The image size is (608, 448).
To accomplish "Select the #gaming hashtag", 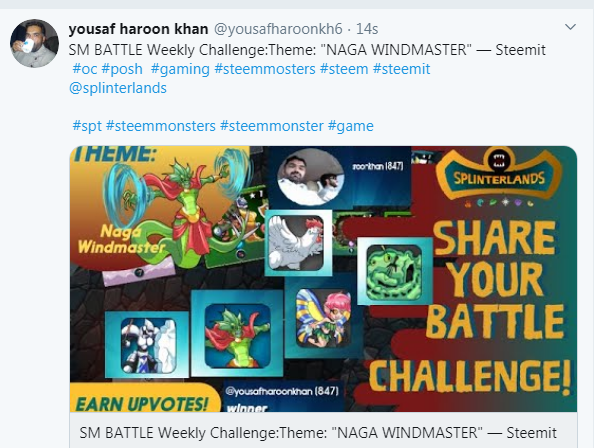I will pos(180,69).
